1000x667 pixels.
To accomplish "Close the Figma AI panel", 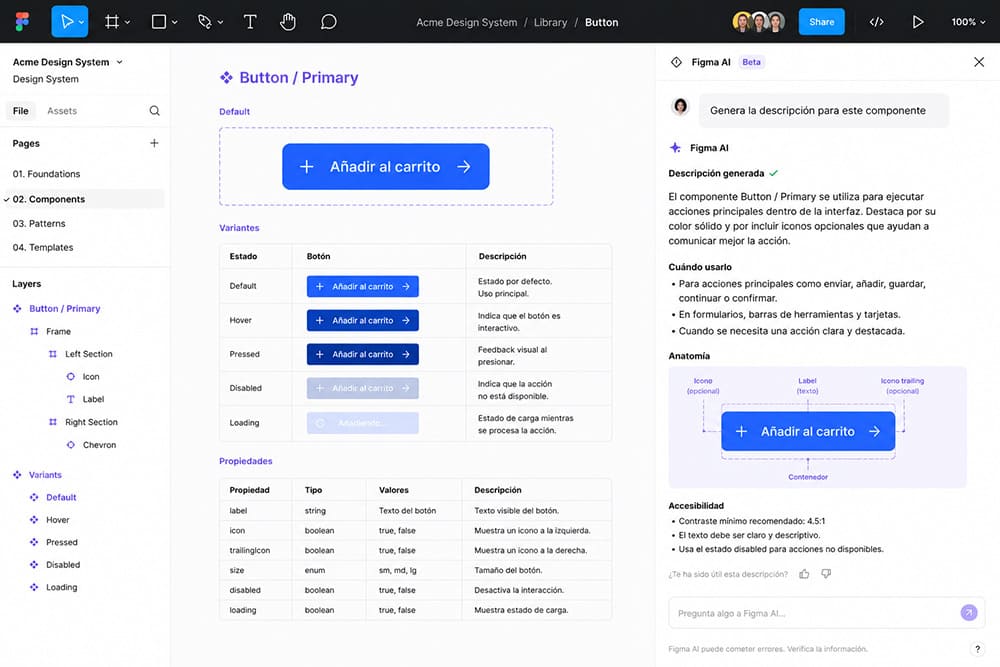I will [x=979, y=62].
